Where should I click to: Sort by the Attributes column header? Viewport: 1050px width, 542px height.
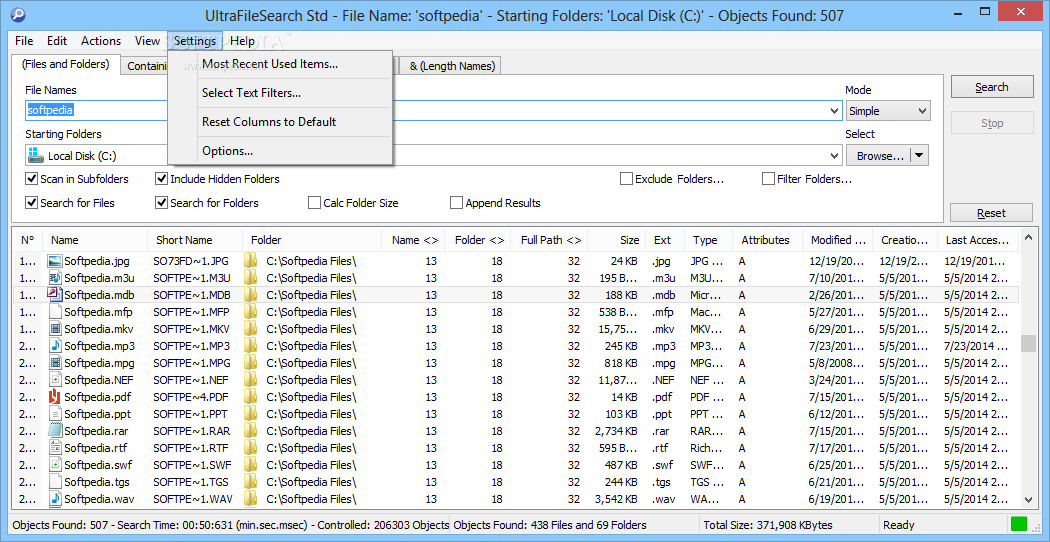click(x=767, y=240)
